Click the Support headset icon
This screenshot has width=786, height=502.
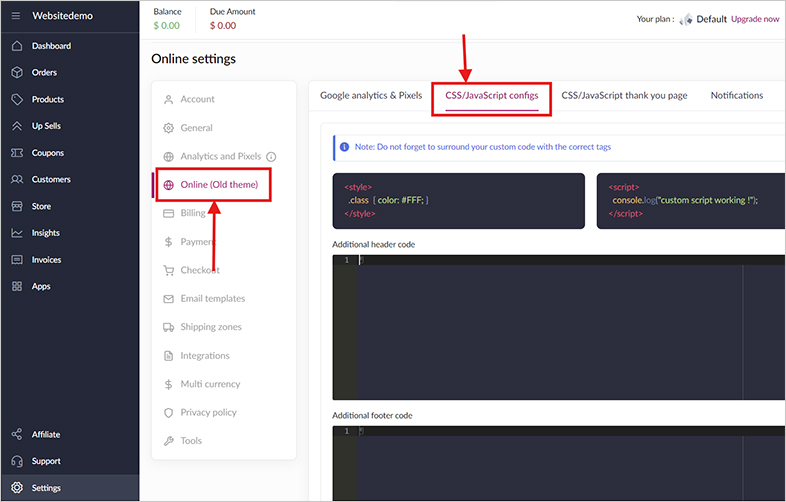[x=17, y=461]
